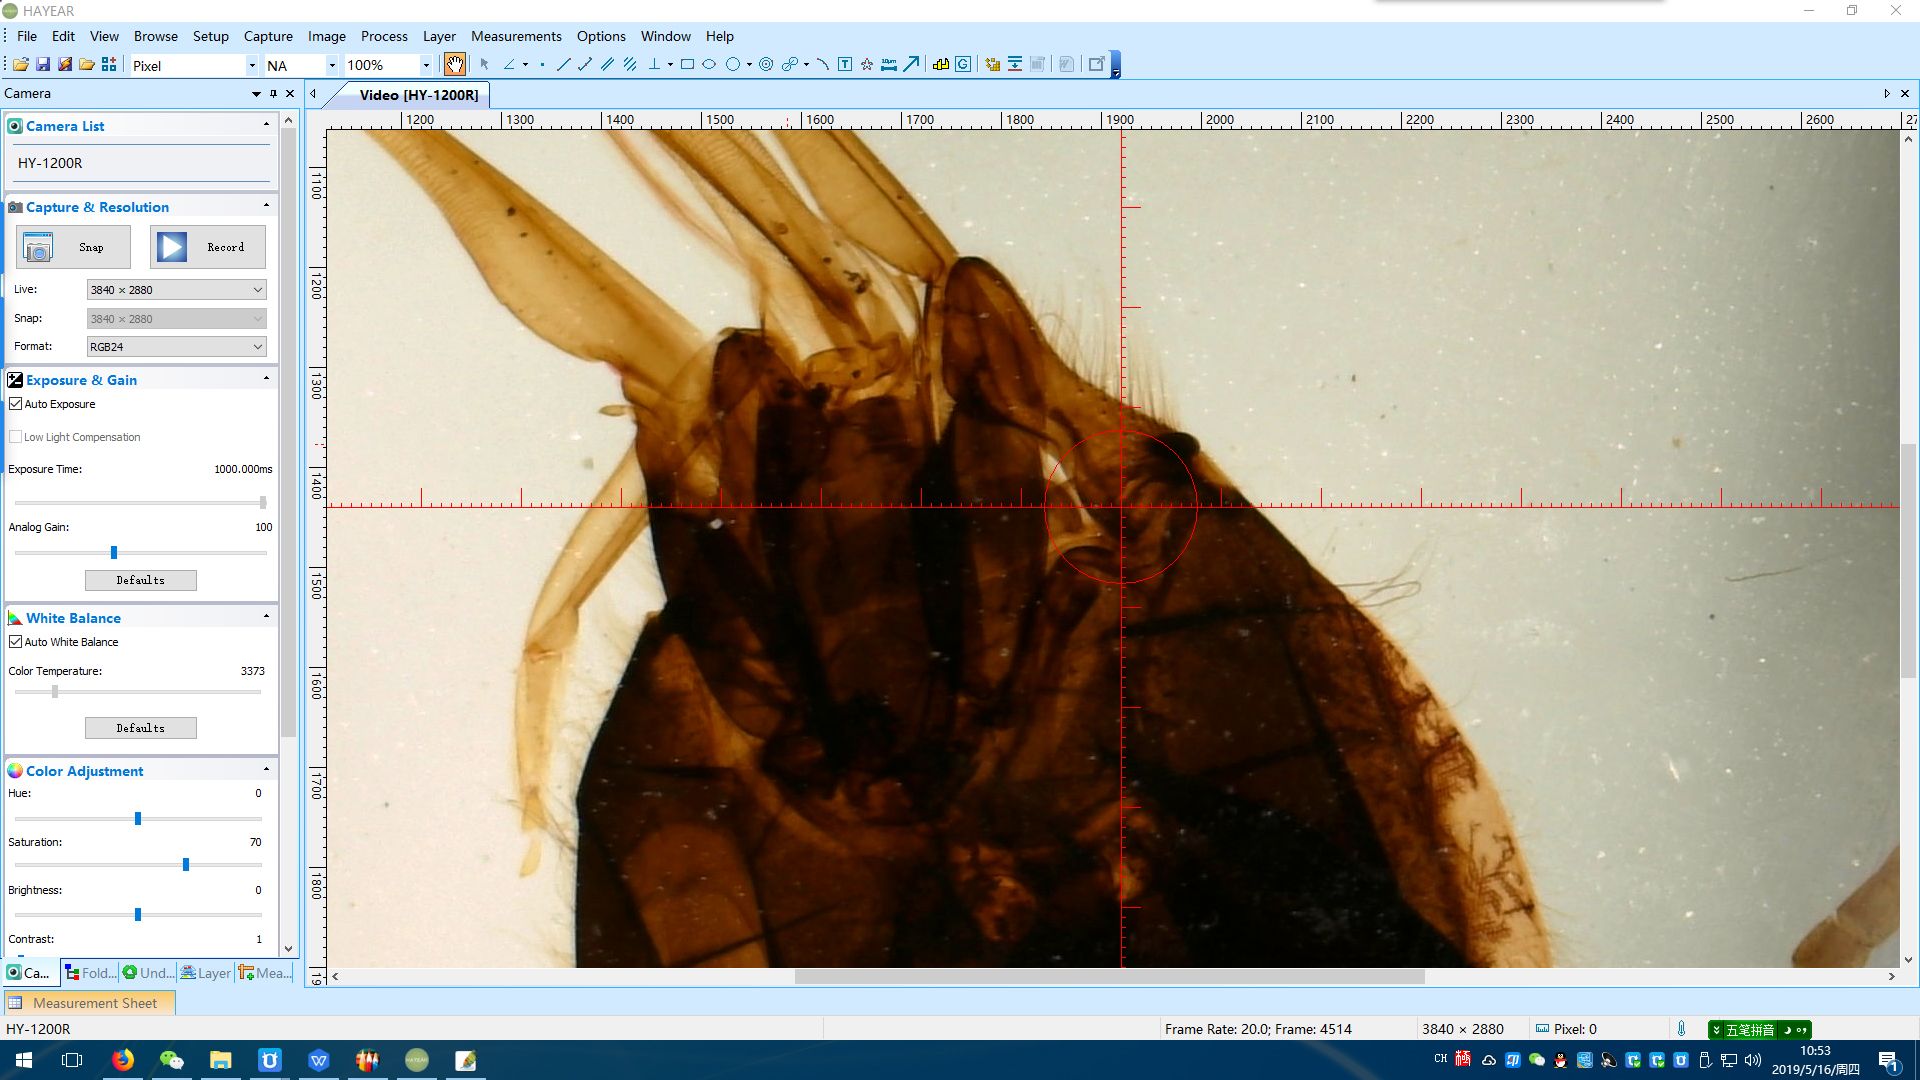The height and width of the screenshot is (1080, 1920).
Task: Select the text annotation tool
Action: (x=845, y=65)
